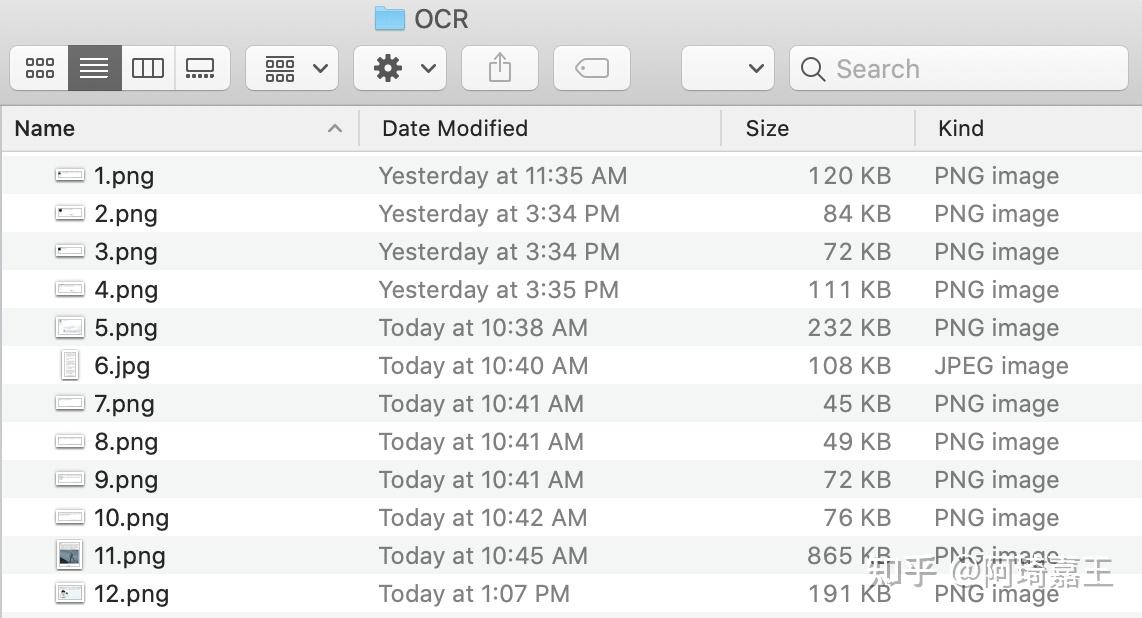Select the 12.png thumbnail icon
1142x618 pixels.
[69, 593]
